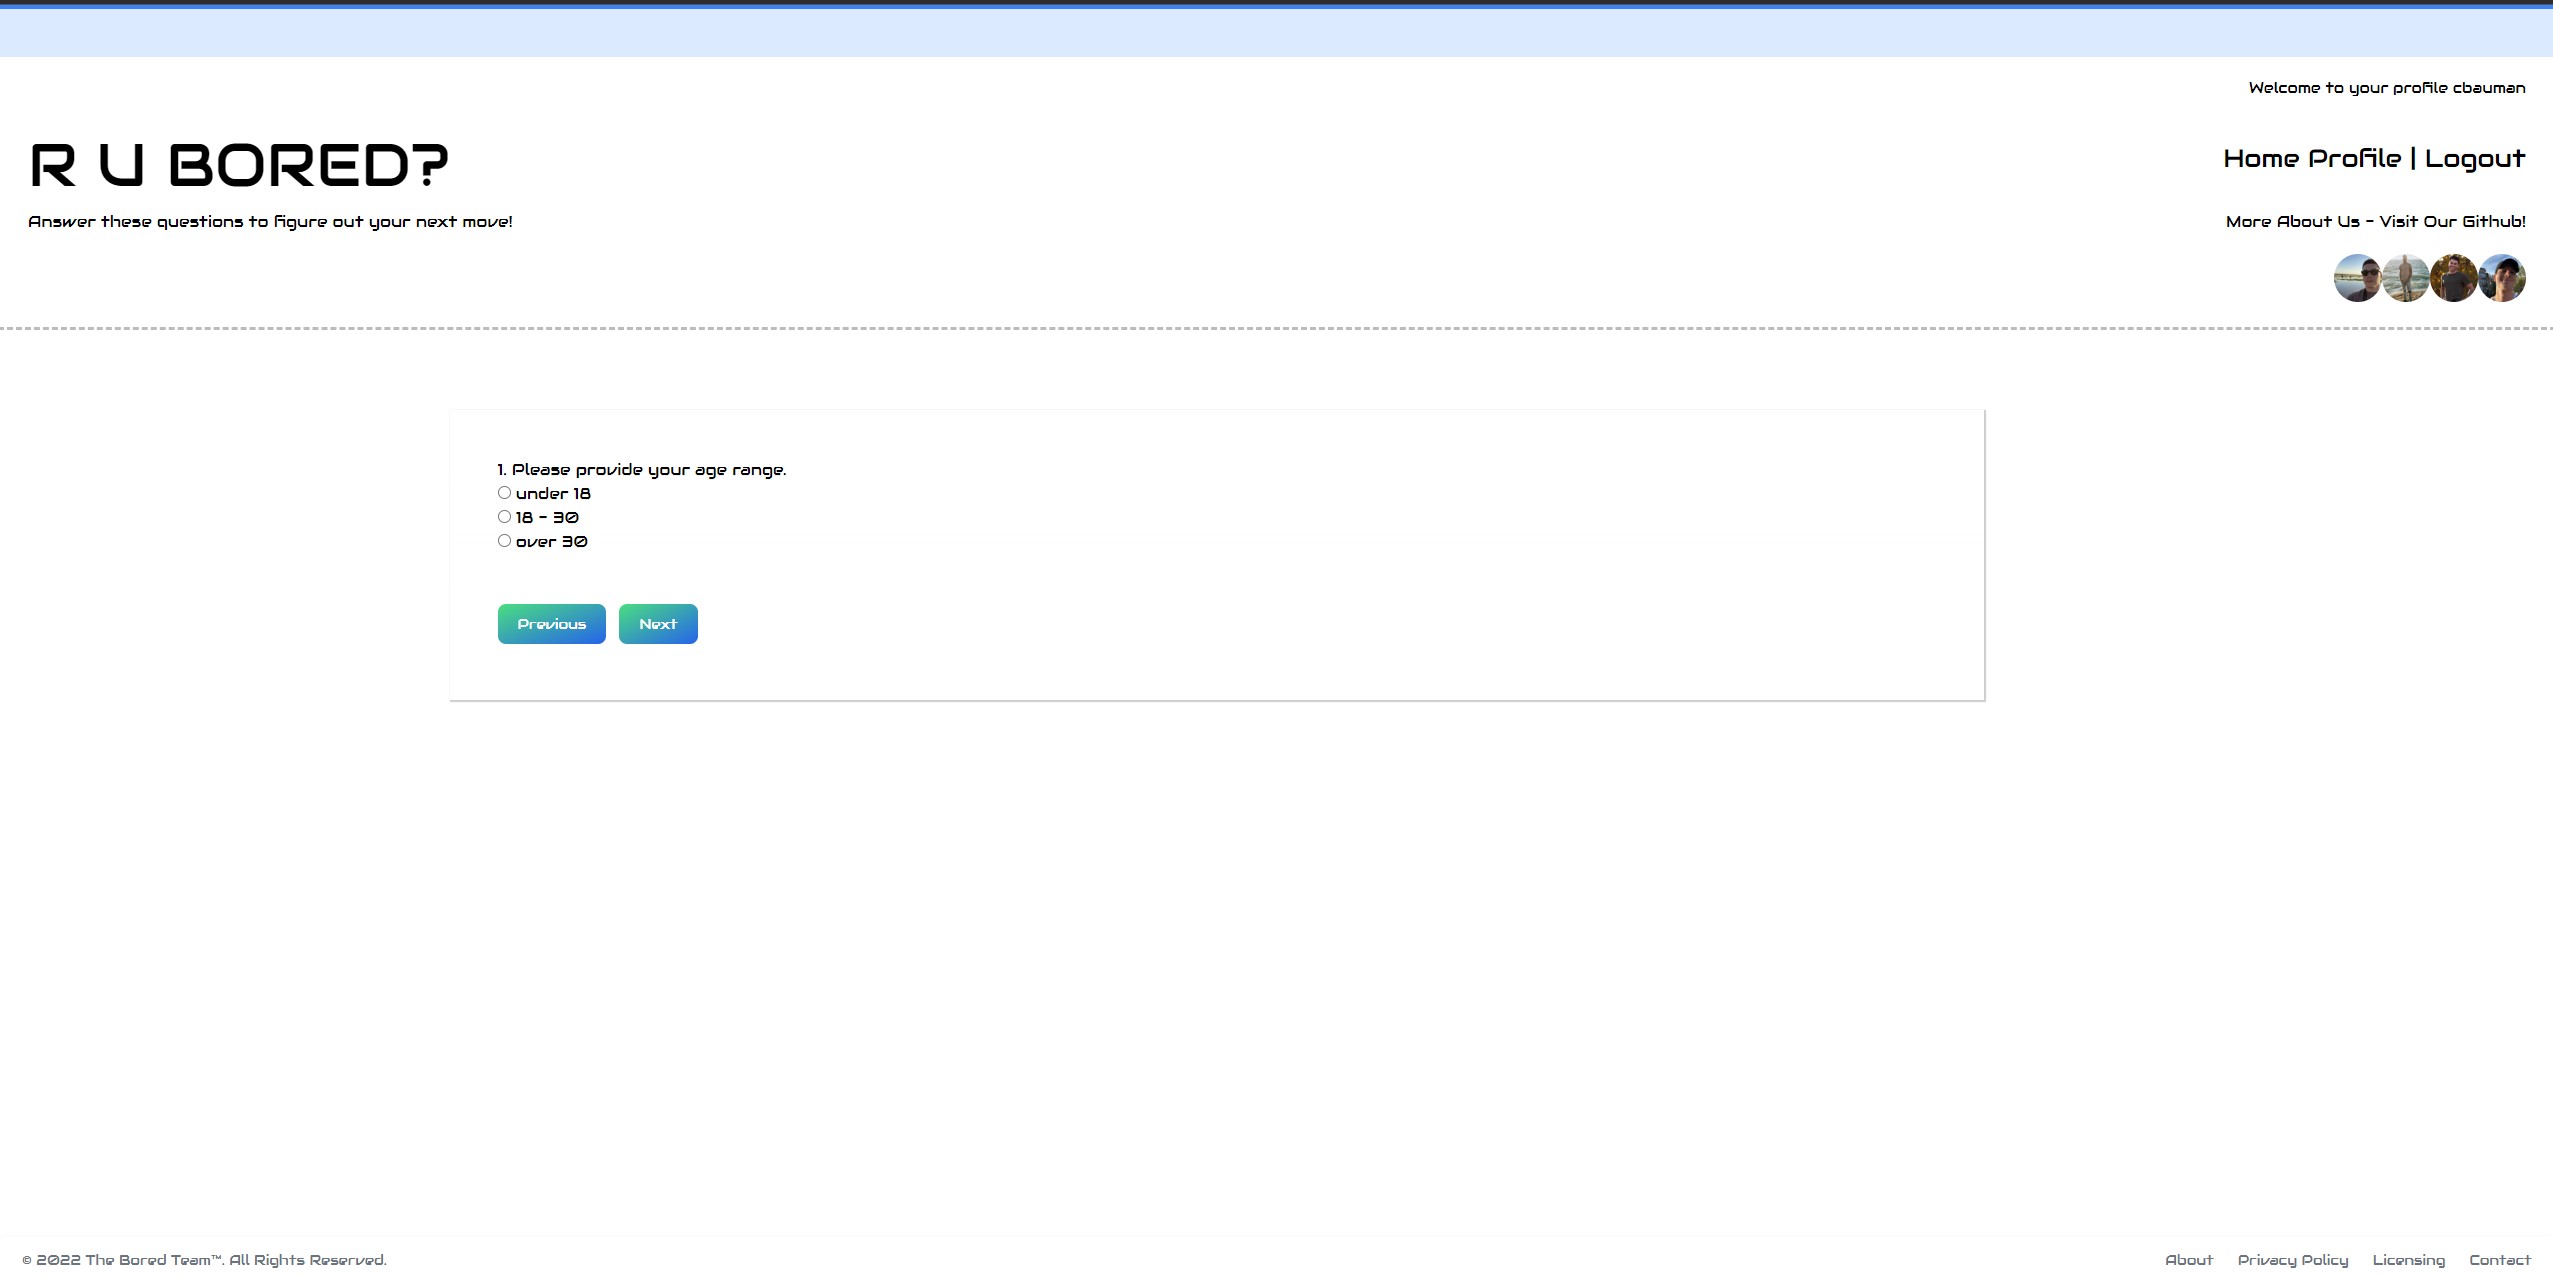This screenshot has width=2553, height=1279.
Task: Open the Profile page
Action: [2354, 159]
